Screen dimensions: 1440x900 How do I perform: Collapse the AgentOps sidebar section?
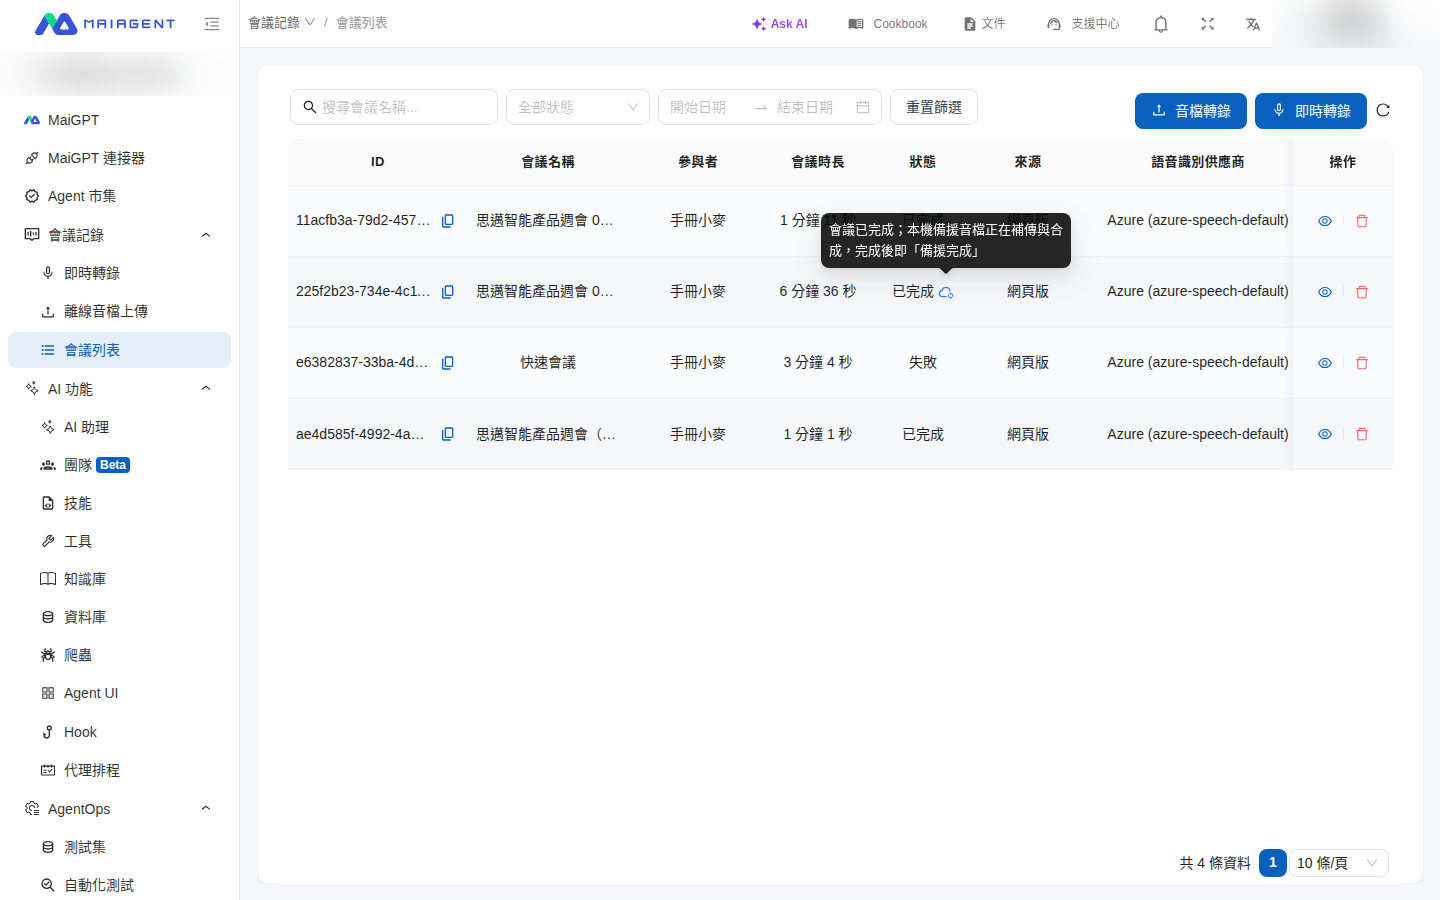tap(206, 808)
